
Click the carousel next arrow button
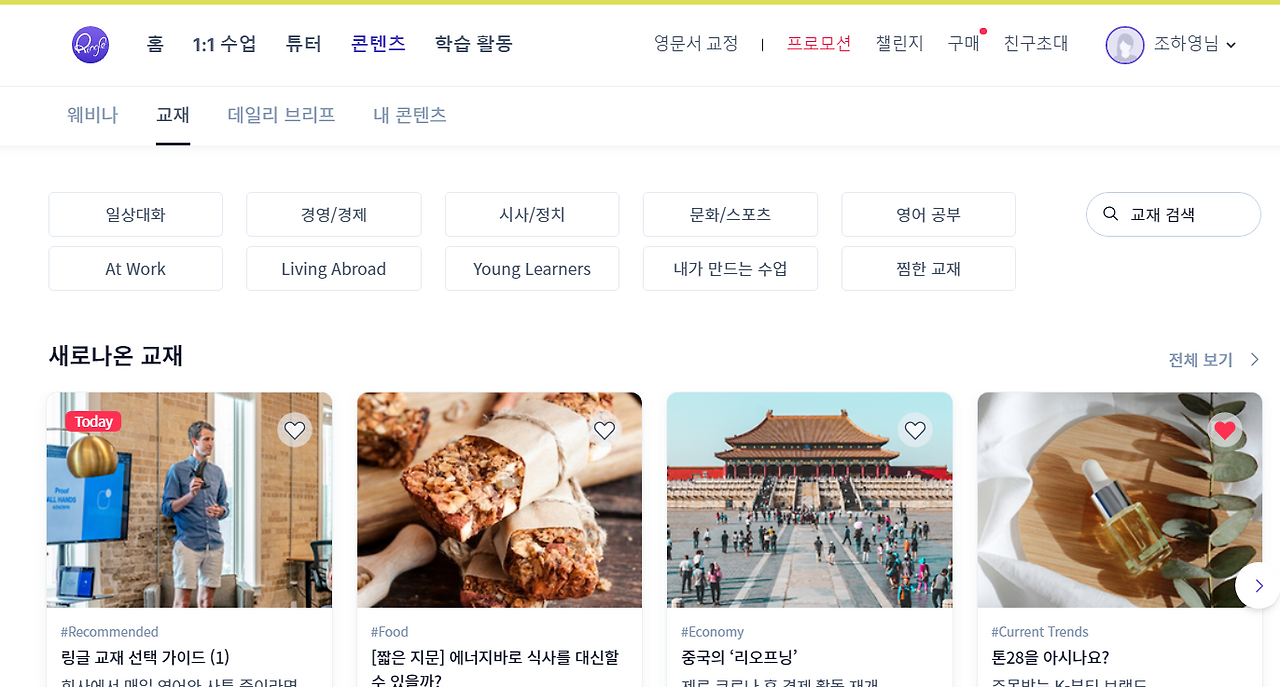click(1258, 585)
